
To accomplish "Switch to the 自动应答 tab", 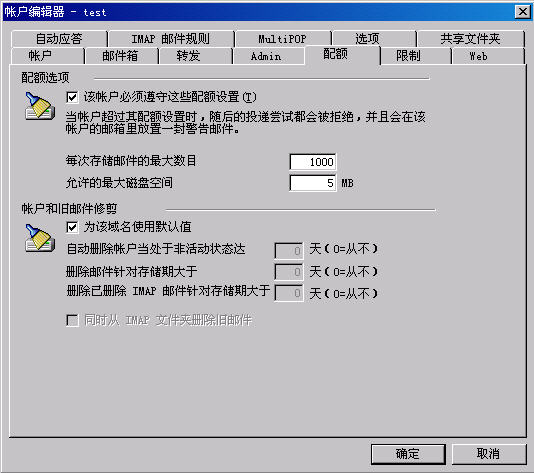I will [x=59, y=39].
